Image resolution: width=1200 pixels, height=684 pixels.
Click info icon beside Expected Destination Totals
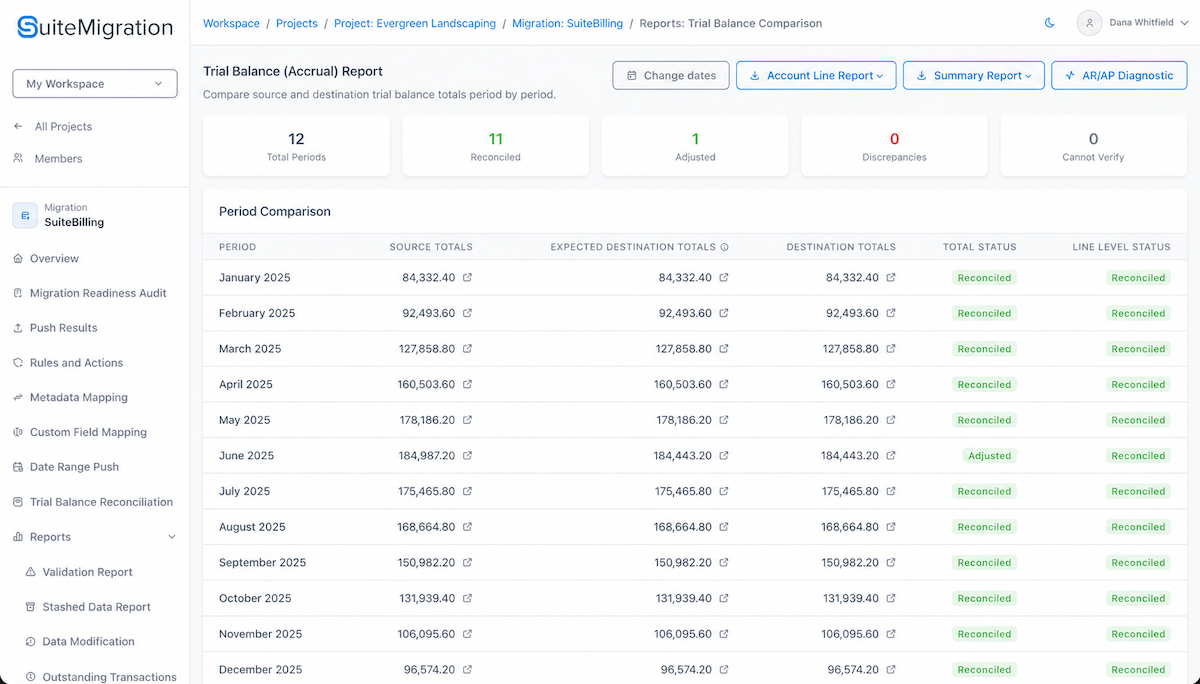[x=725, y=247]
